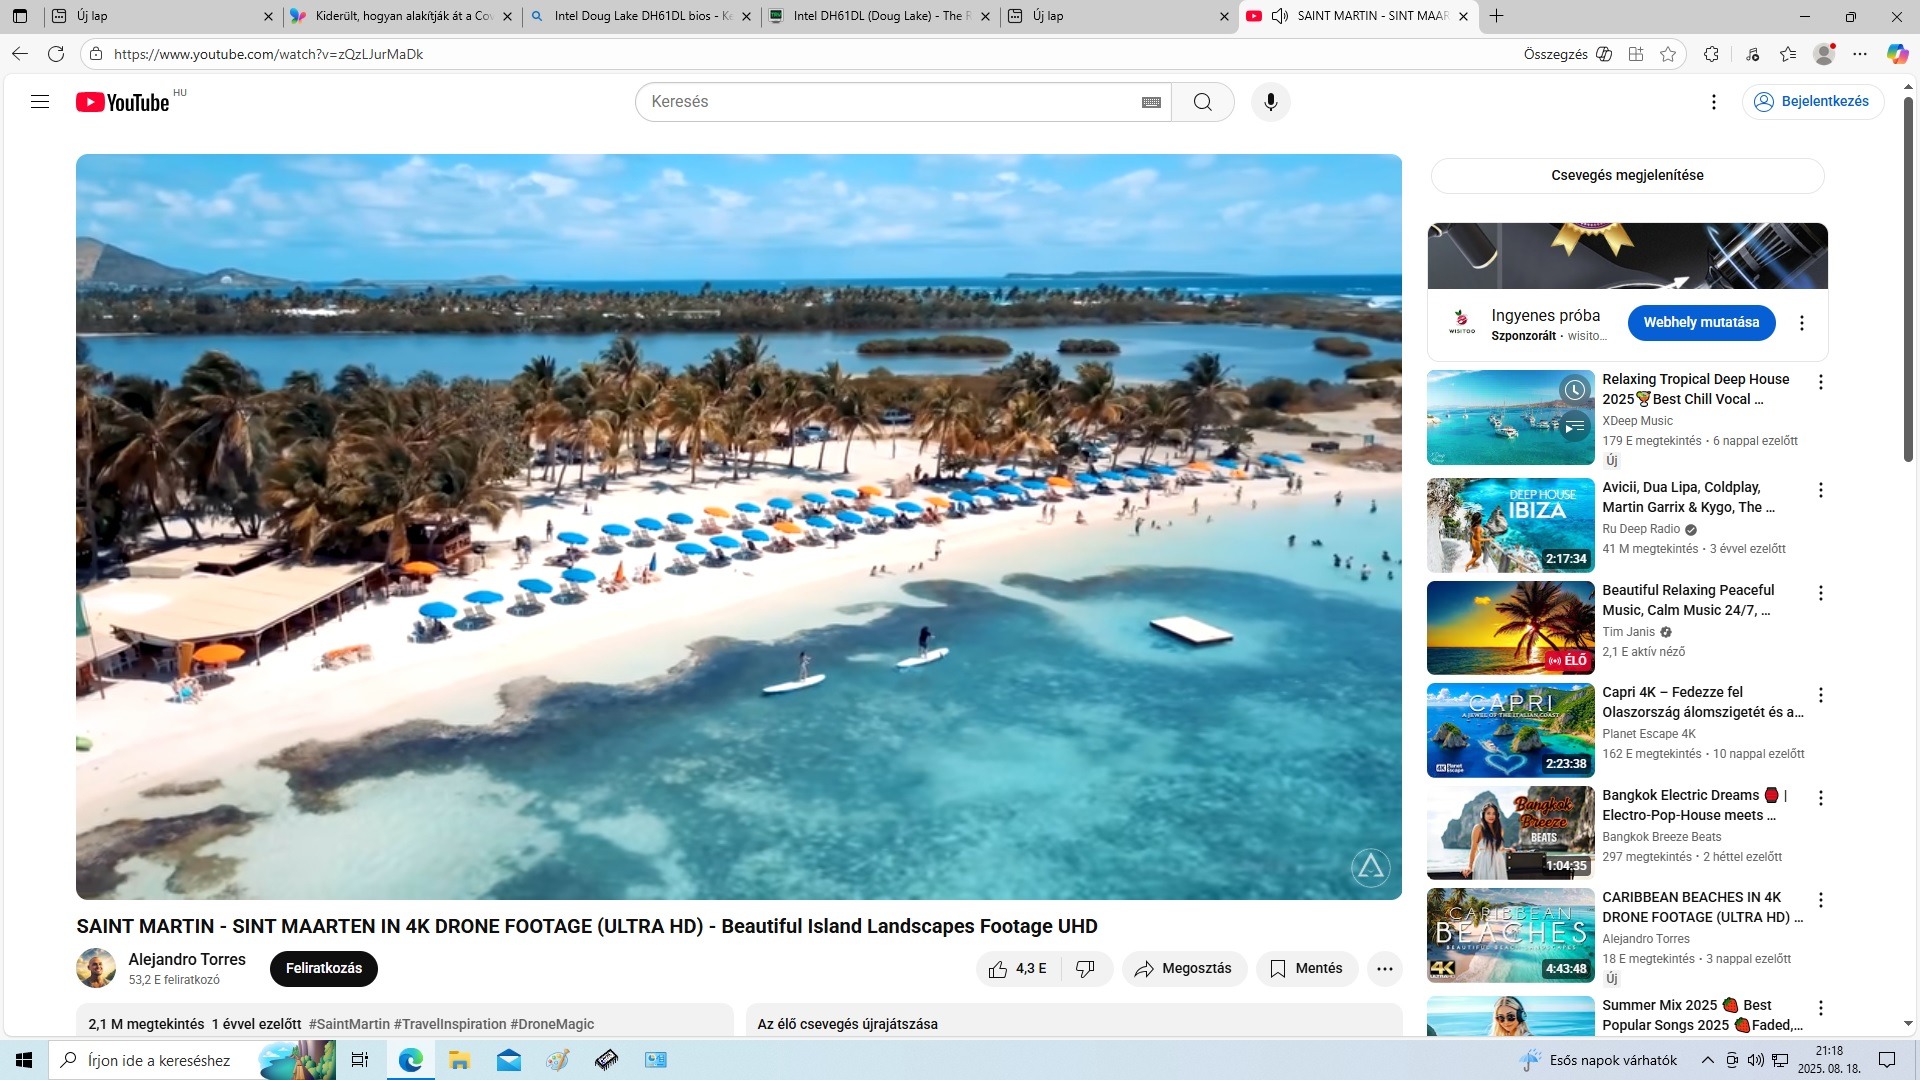The height and width of the screenshot is (1080, 1920).
Task: Start voice search with microphone icon
Action: pyautogui.click(x=1270, y=102)
